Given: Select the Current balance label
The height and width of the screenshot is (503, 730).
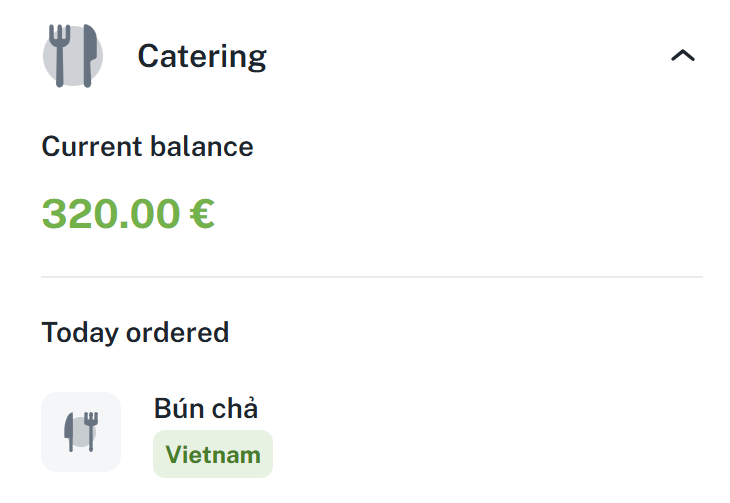Looking at the screenshot, I should [x=147, y=147].
